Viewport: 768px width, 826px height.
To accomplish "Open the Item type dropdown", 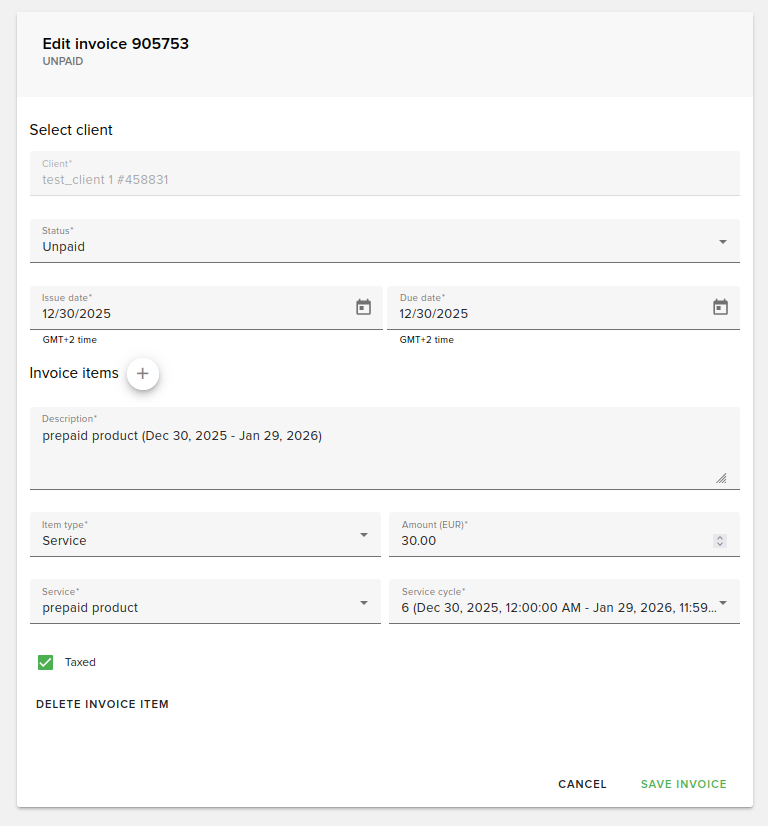I will click(x=365, y=534).
